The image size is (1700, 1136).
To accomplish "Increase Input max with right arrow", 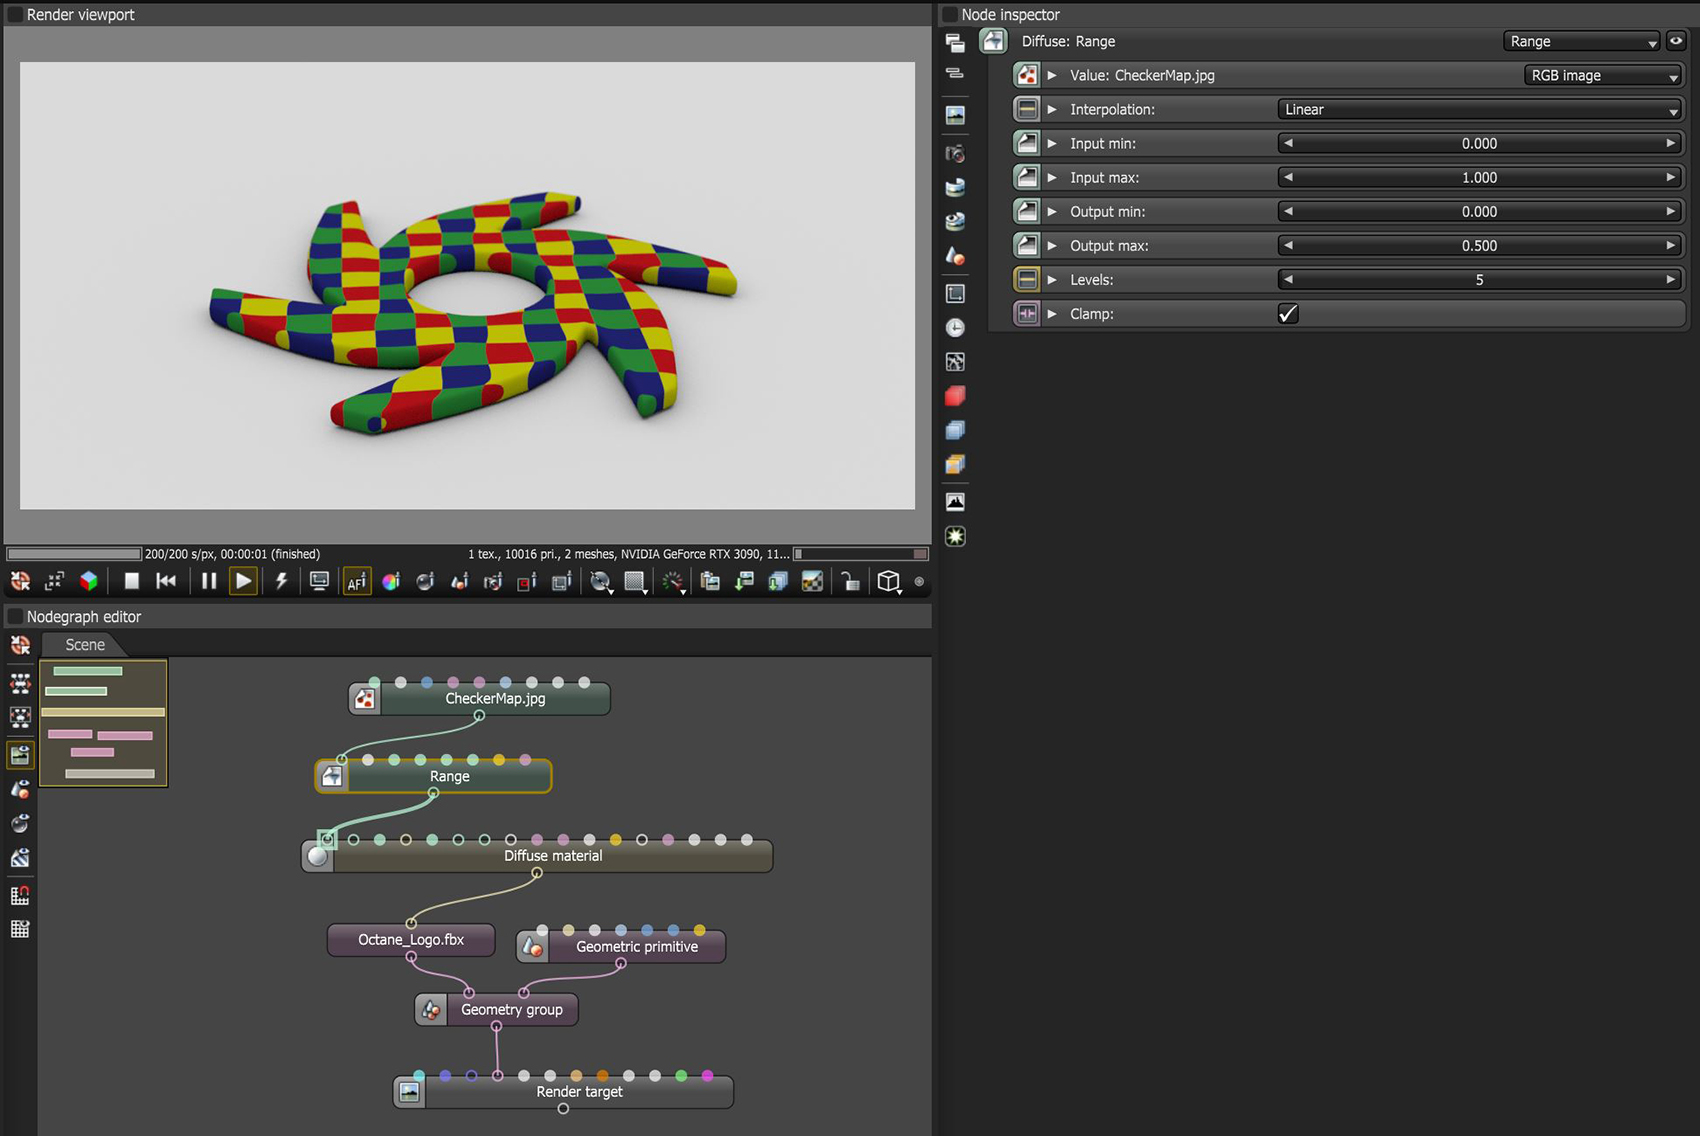I will tap(1670, 177).
